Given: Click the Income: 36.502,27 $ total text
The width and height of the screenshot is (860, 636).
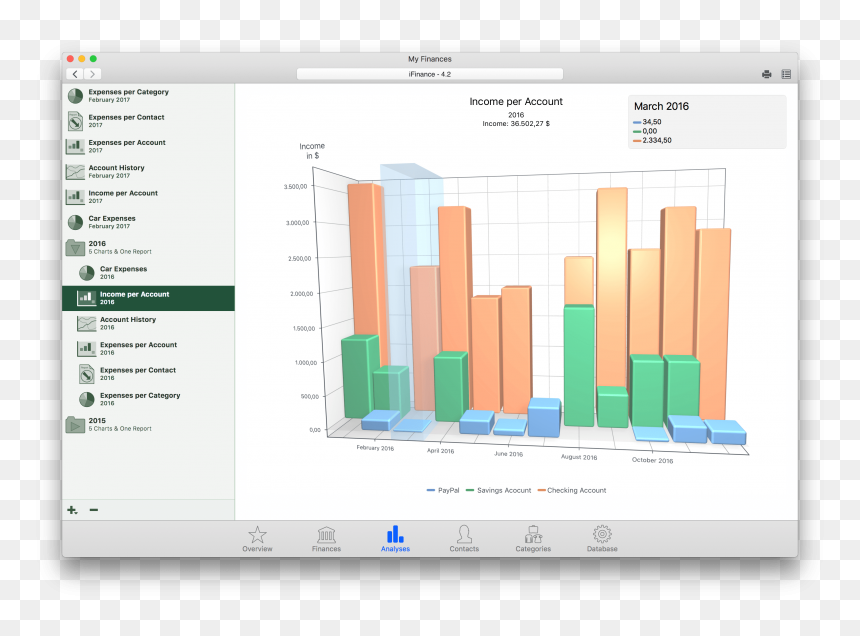Looking at the screenshot, I should point(516,124).
